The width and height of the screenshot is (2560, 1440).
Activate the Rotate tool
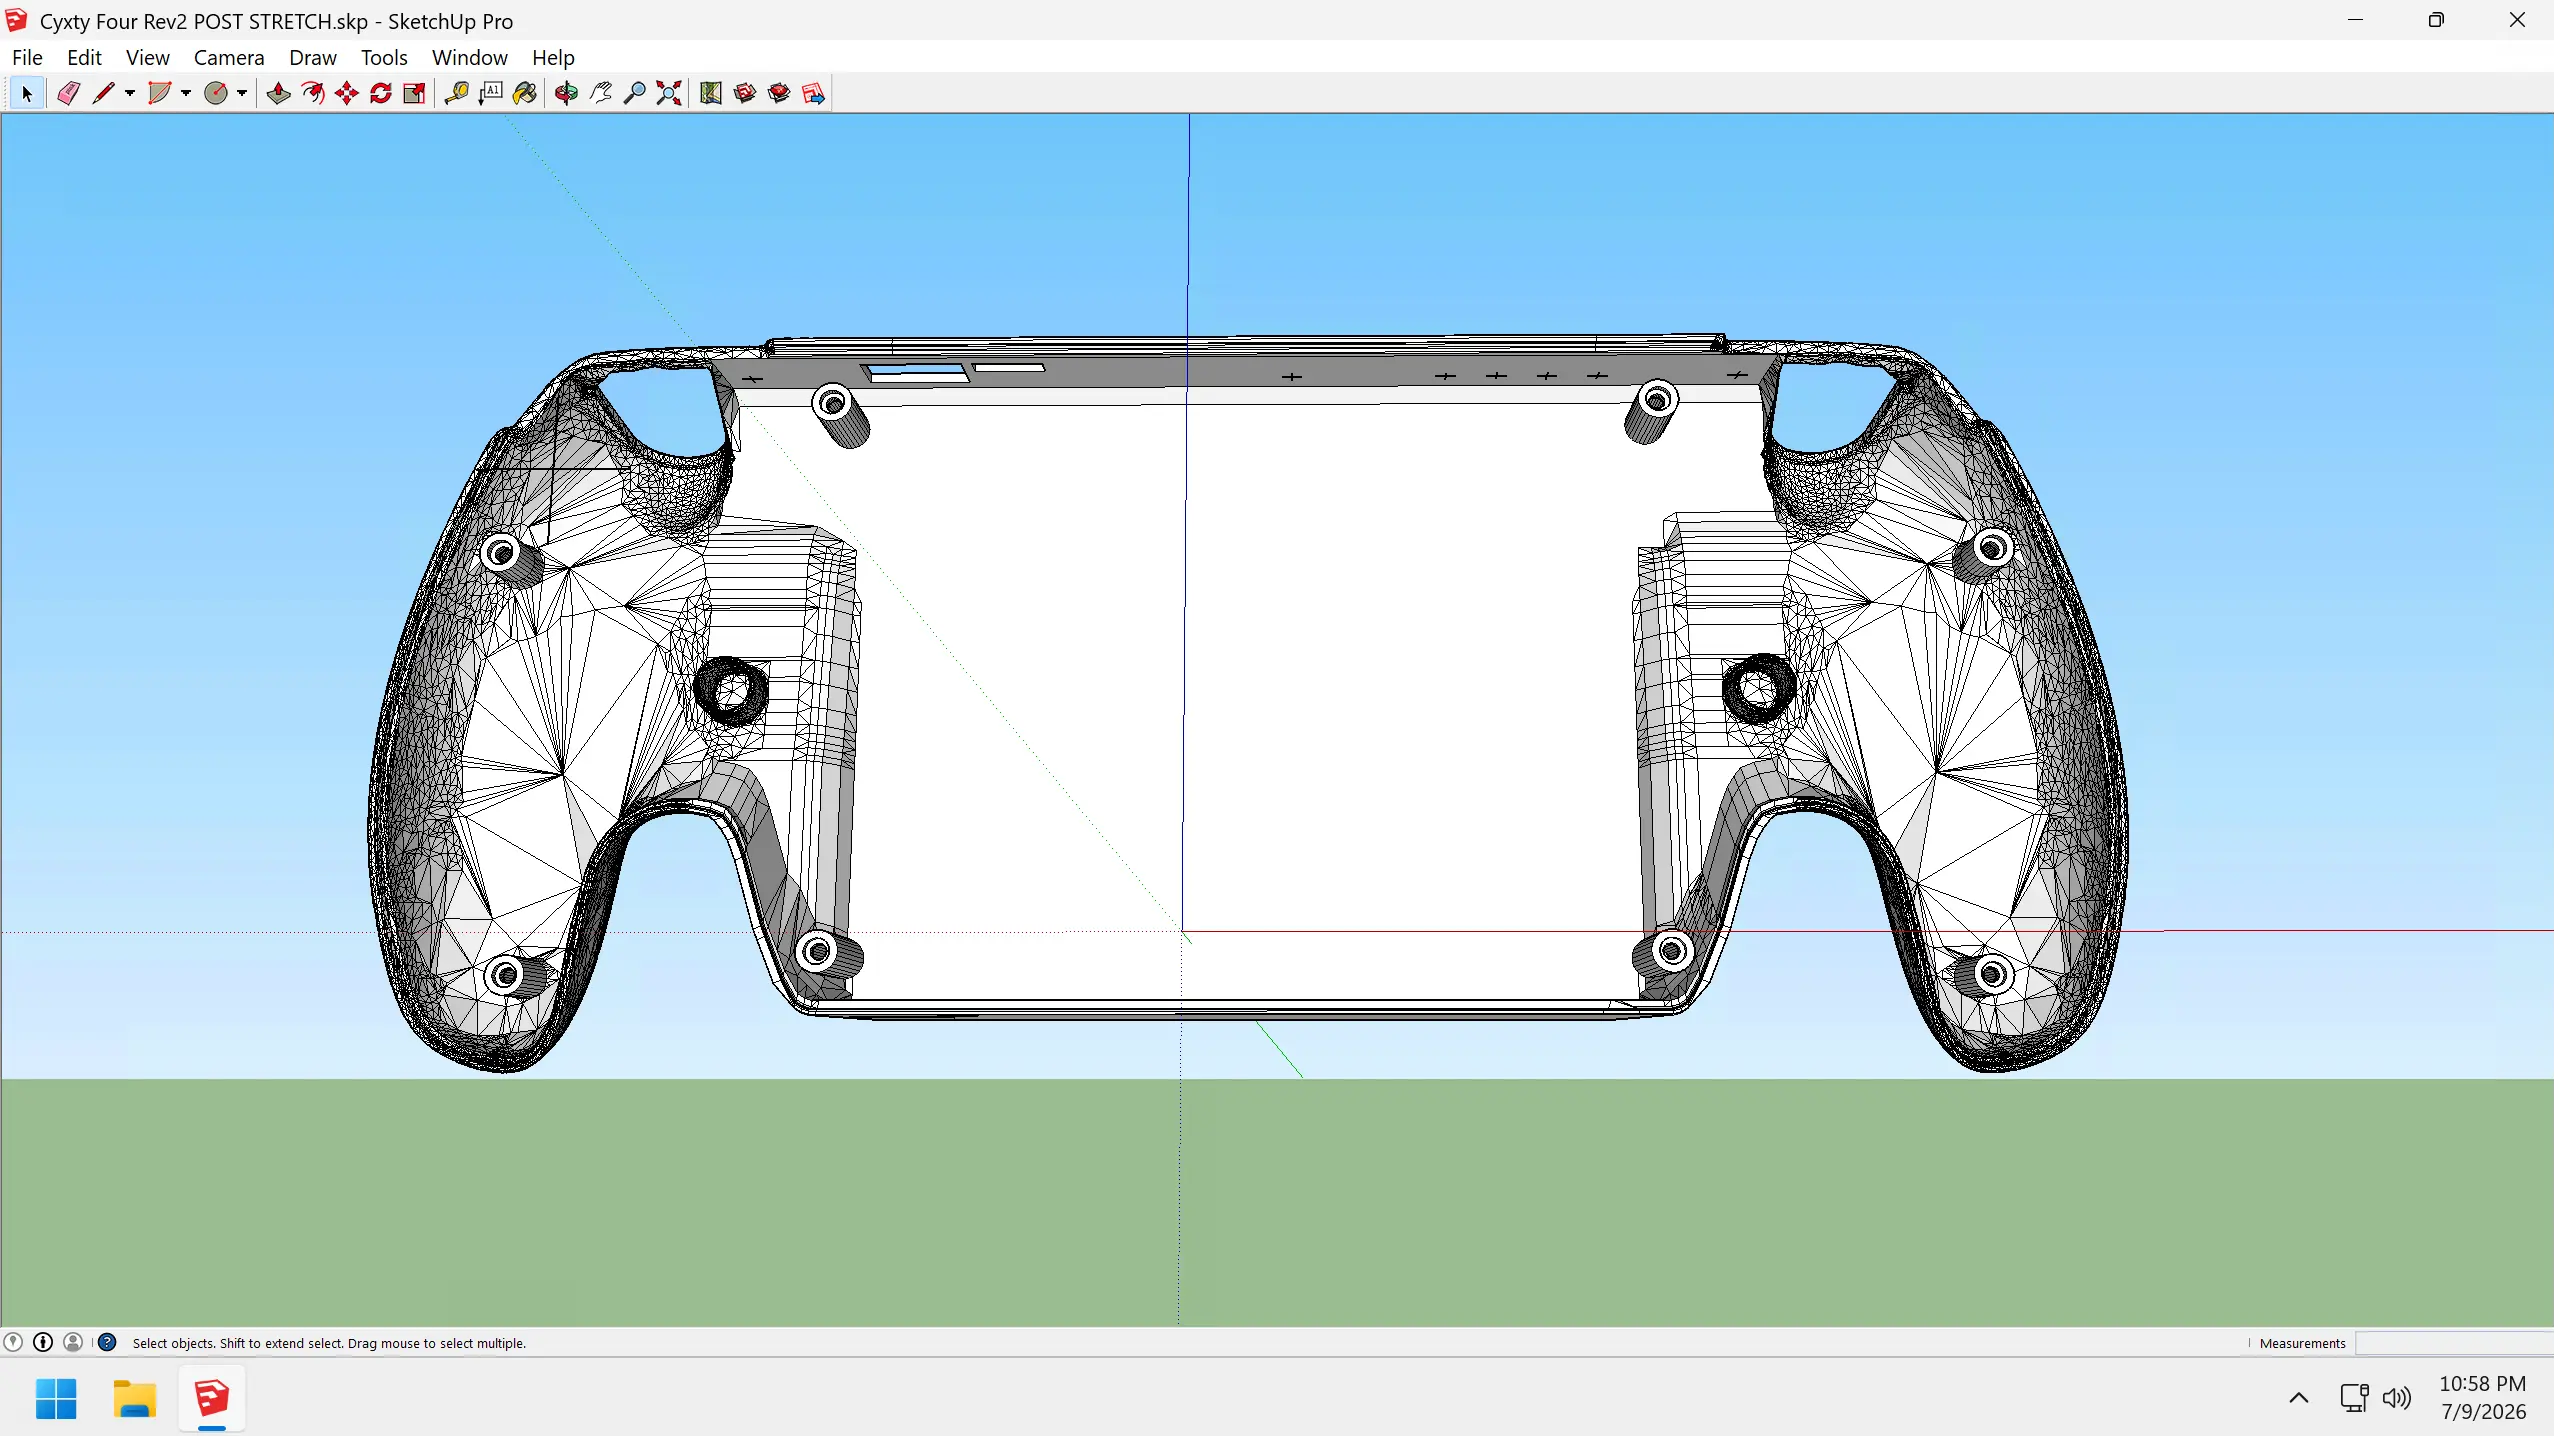[x=381, y=94]
